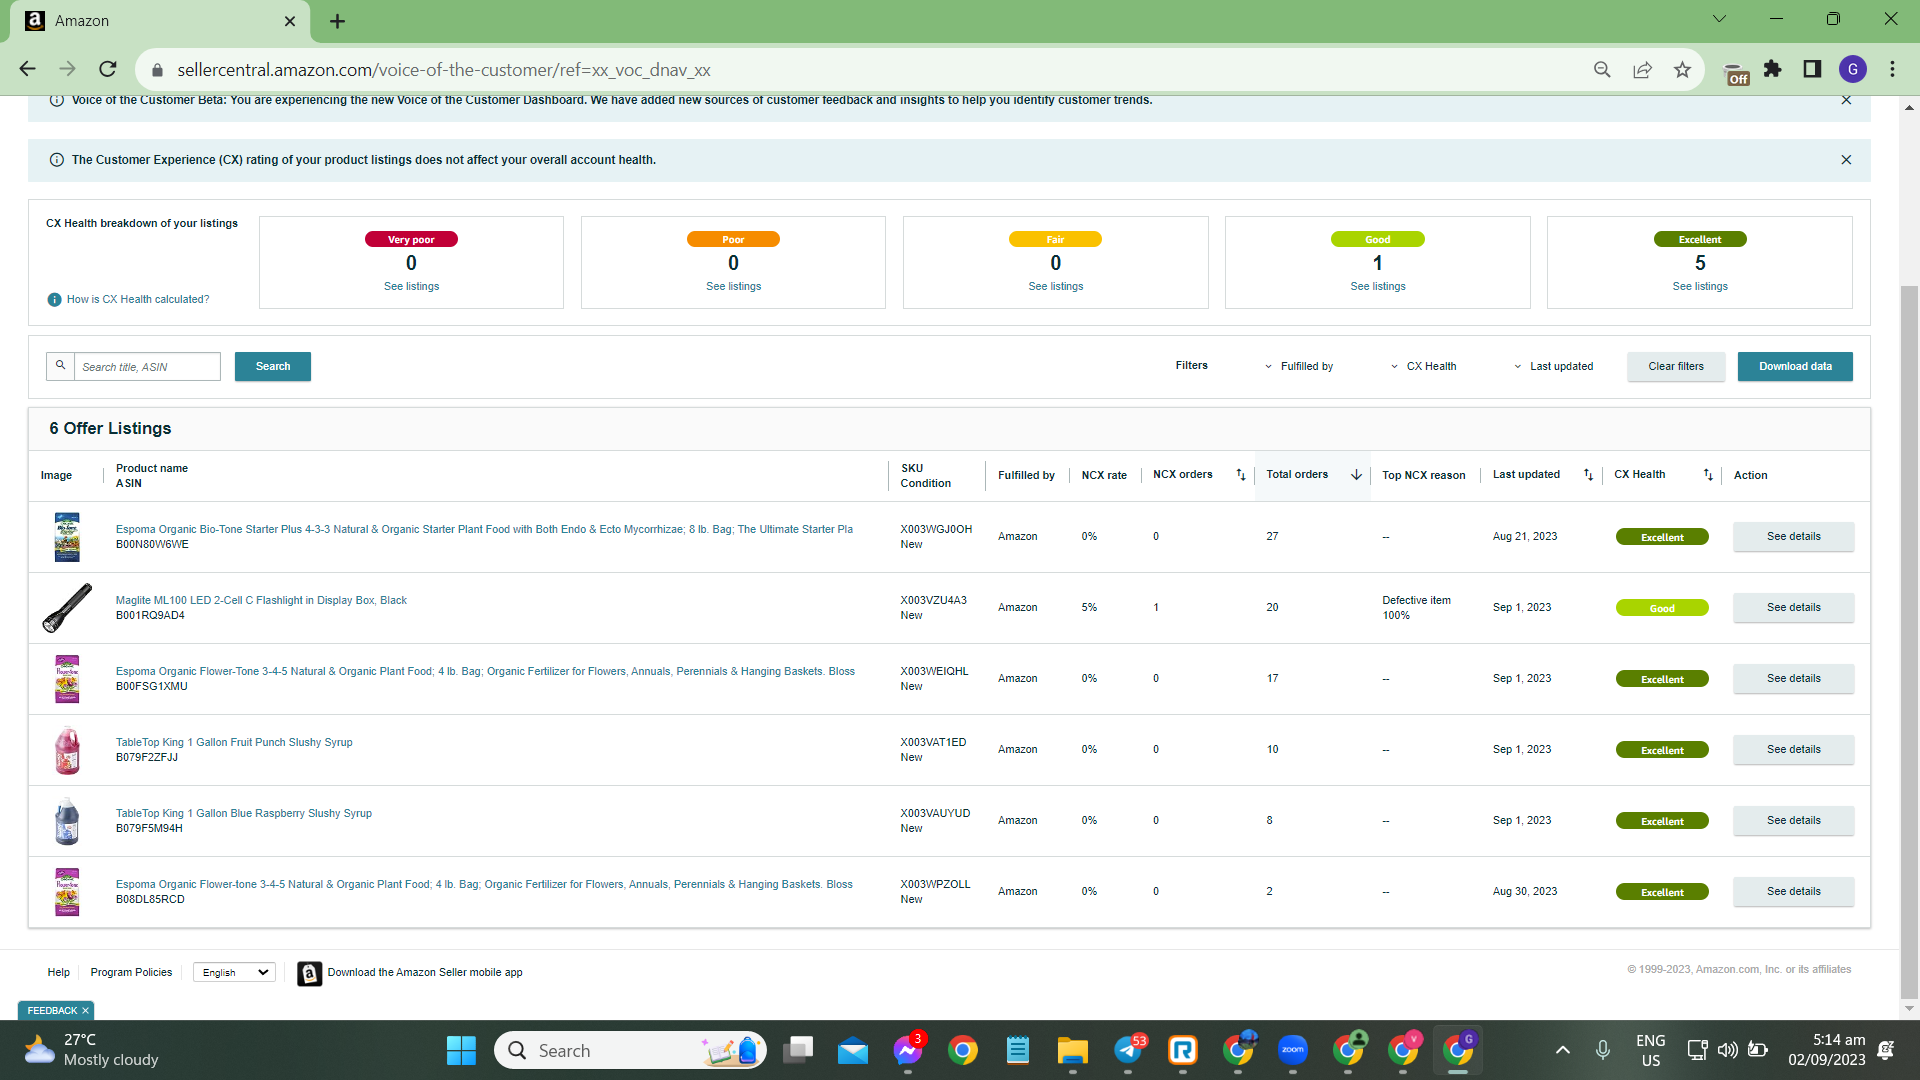See listings under Excellent
Screen dimensions: 1920x1080
point(1699,287)
